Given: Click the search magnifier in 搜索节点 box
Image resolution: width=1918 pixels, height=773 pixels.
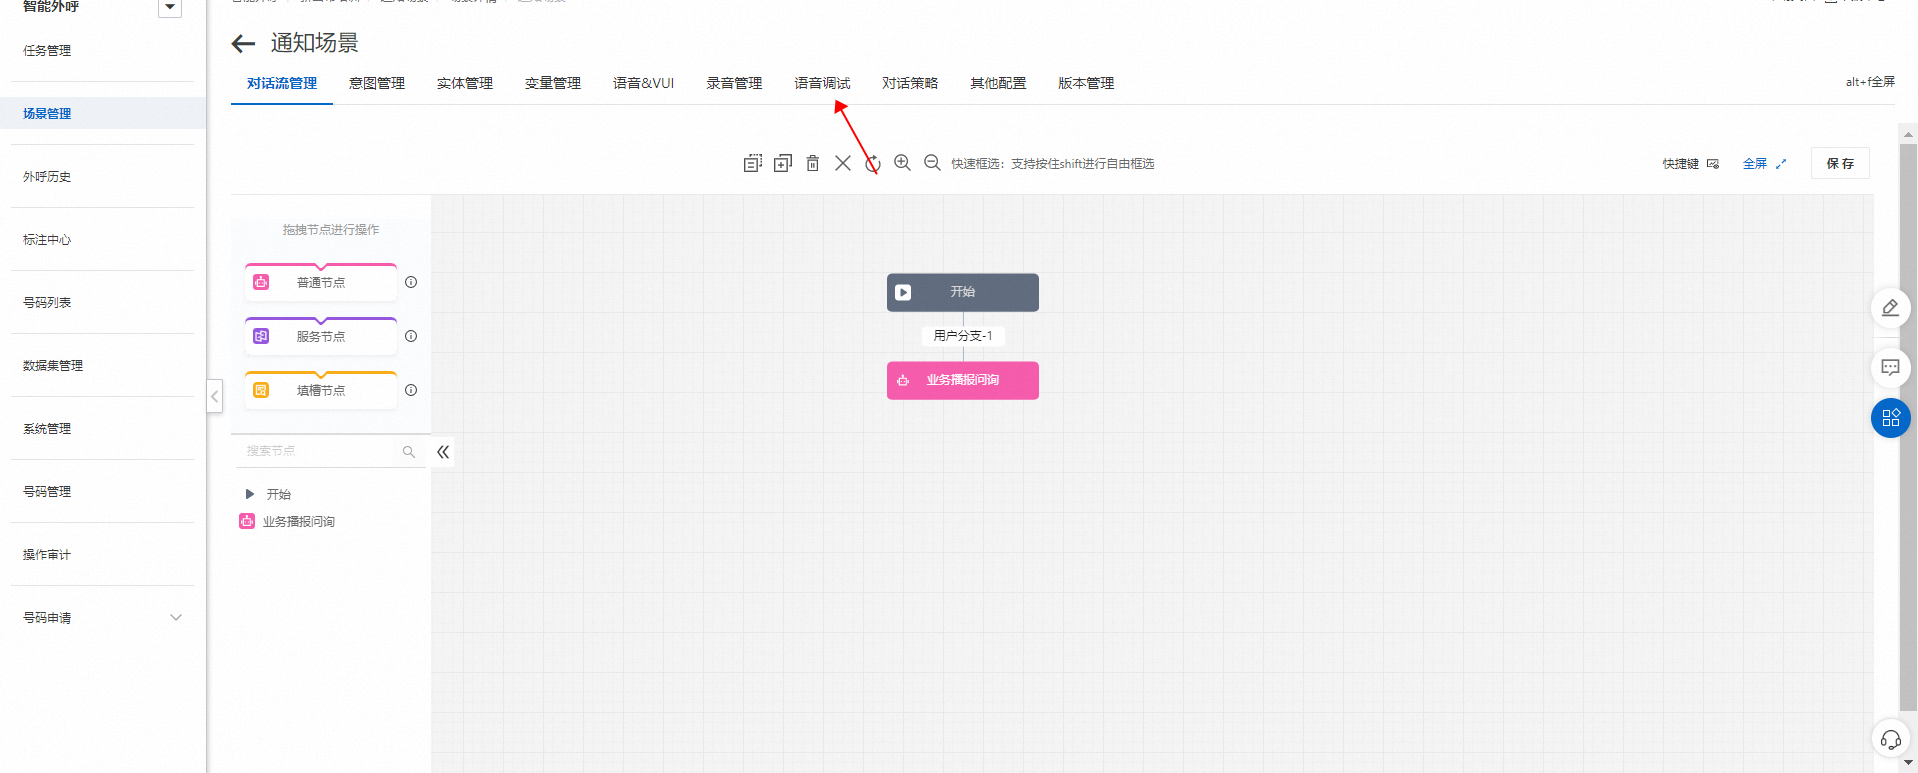Looking at the screenshot, I should point(409,452).
